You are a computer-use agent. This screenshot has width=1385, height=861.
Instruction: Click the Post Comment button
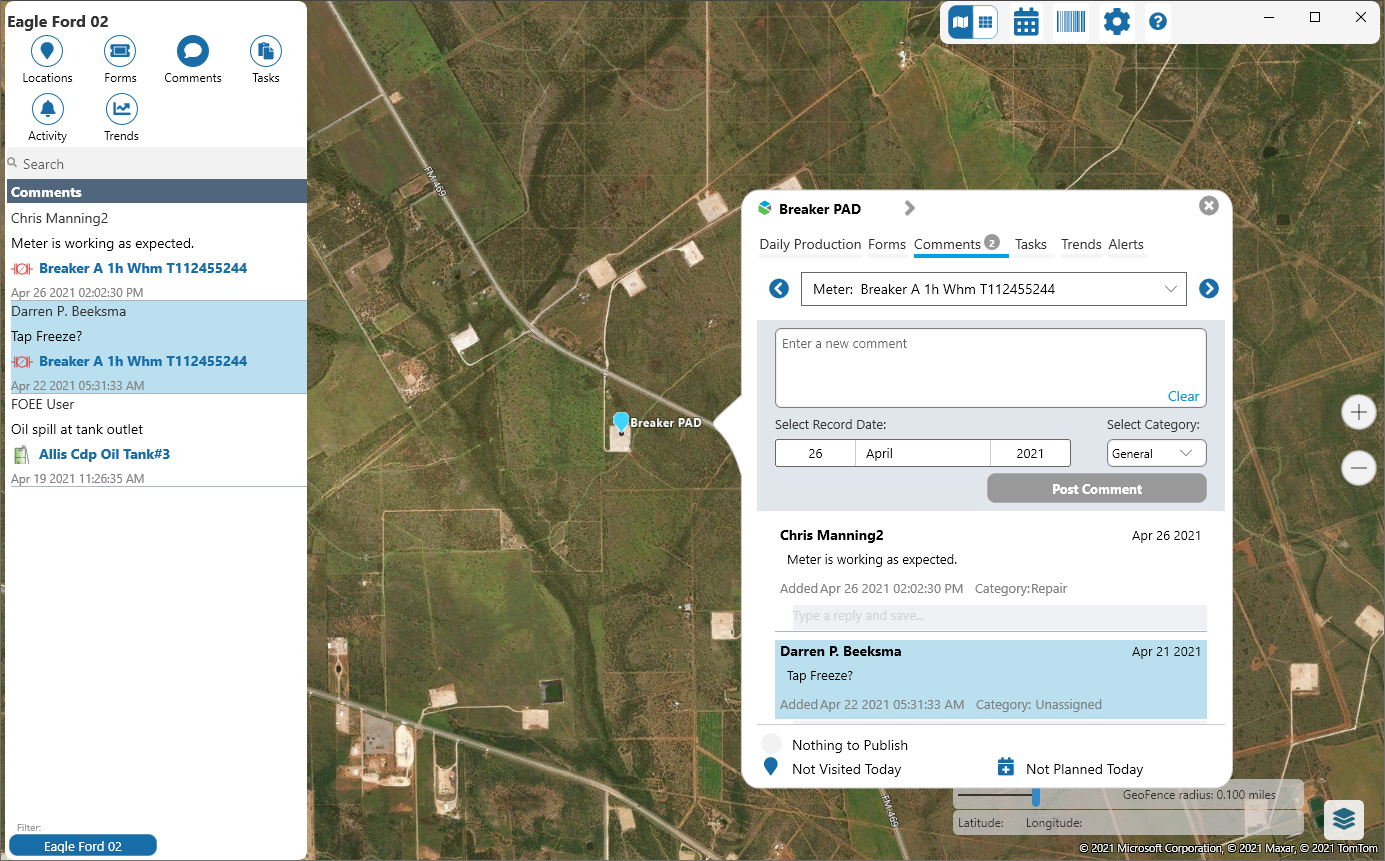1096,489
